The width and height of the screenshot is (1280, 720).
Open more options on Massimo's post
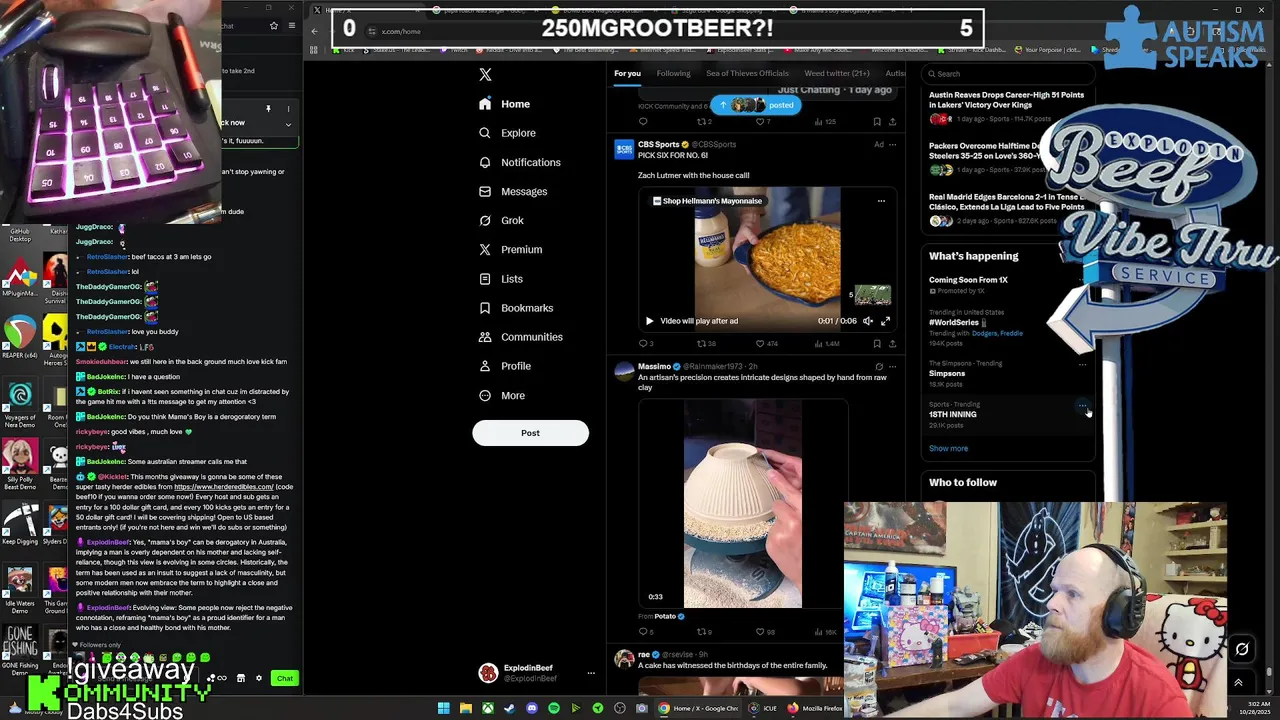(892, 366)
